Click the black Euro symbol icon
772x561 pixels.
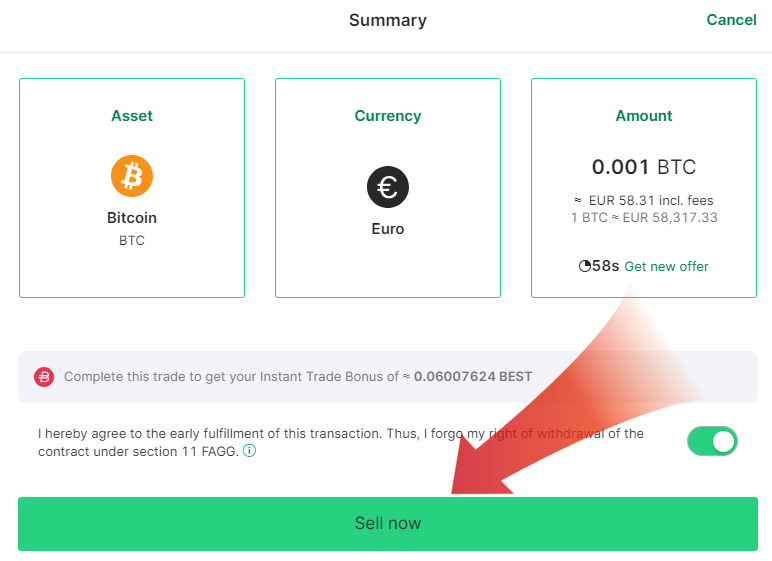point(388,187)
